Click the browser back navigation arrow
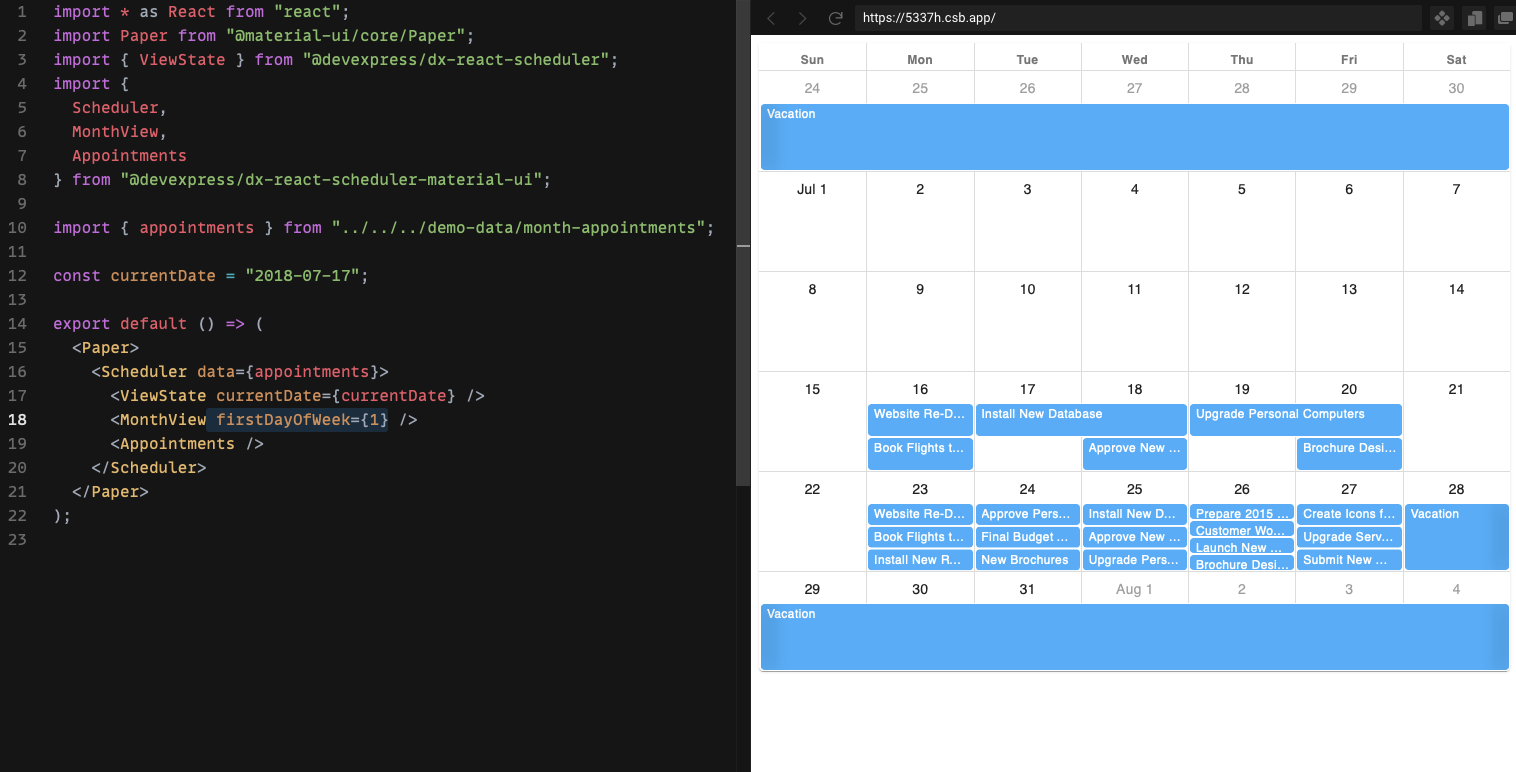This screenshot has width=1516, height=772. tap(770, 17)
